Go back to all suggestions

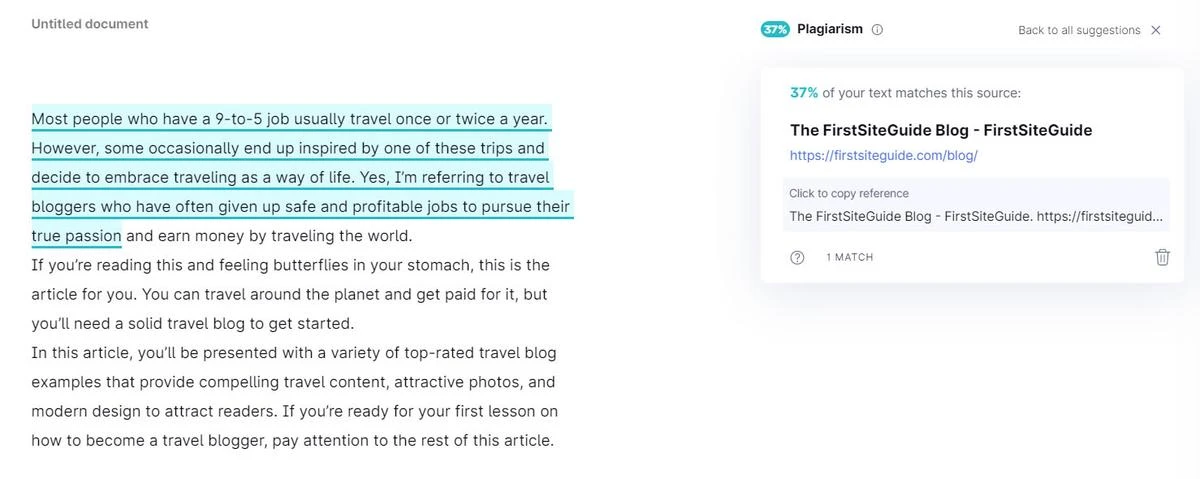1079,30
